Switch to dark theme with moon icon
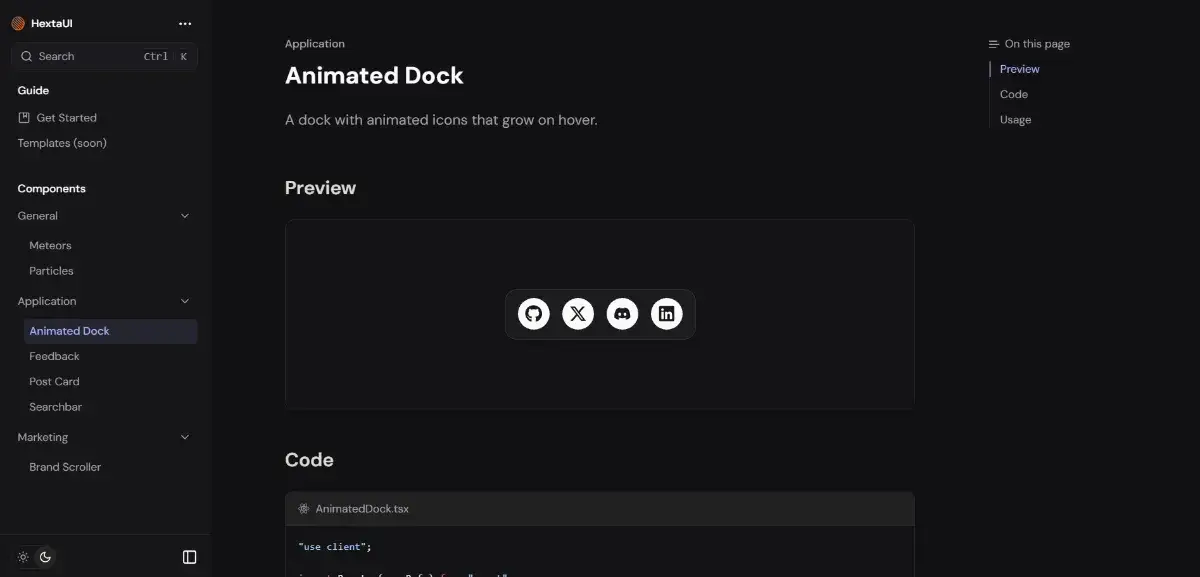 (x=45, y=557)
